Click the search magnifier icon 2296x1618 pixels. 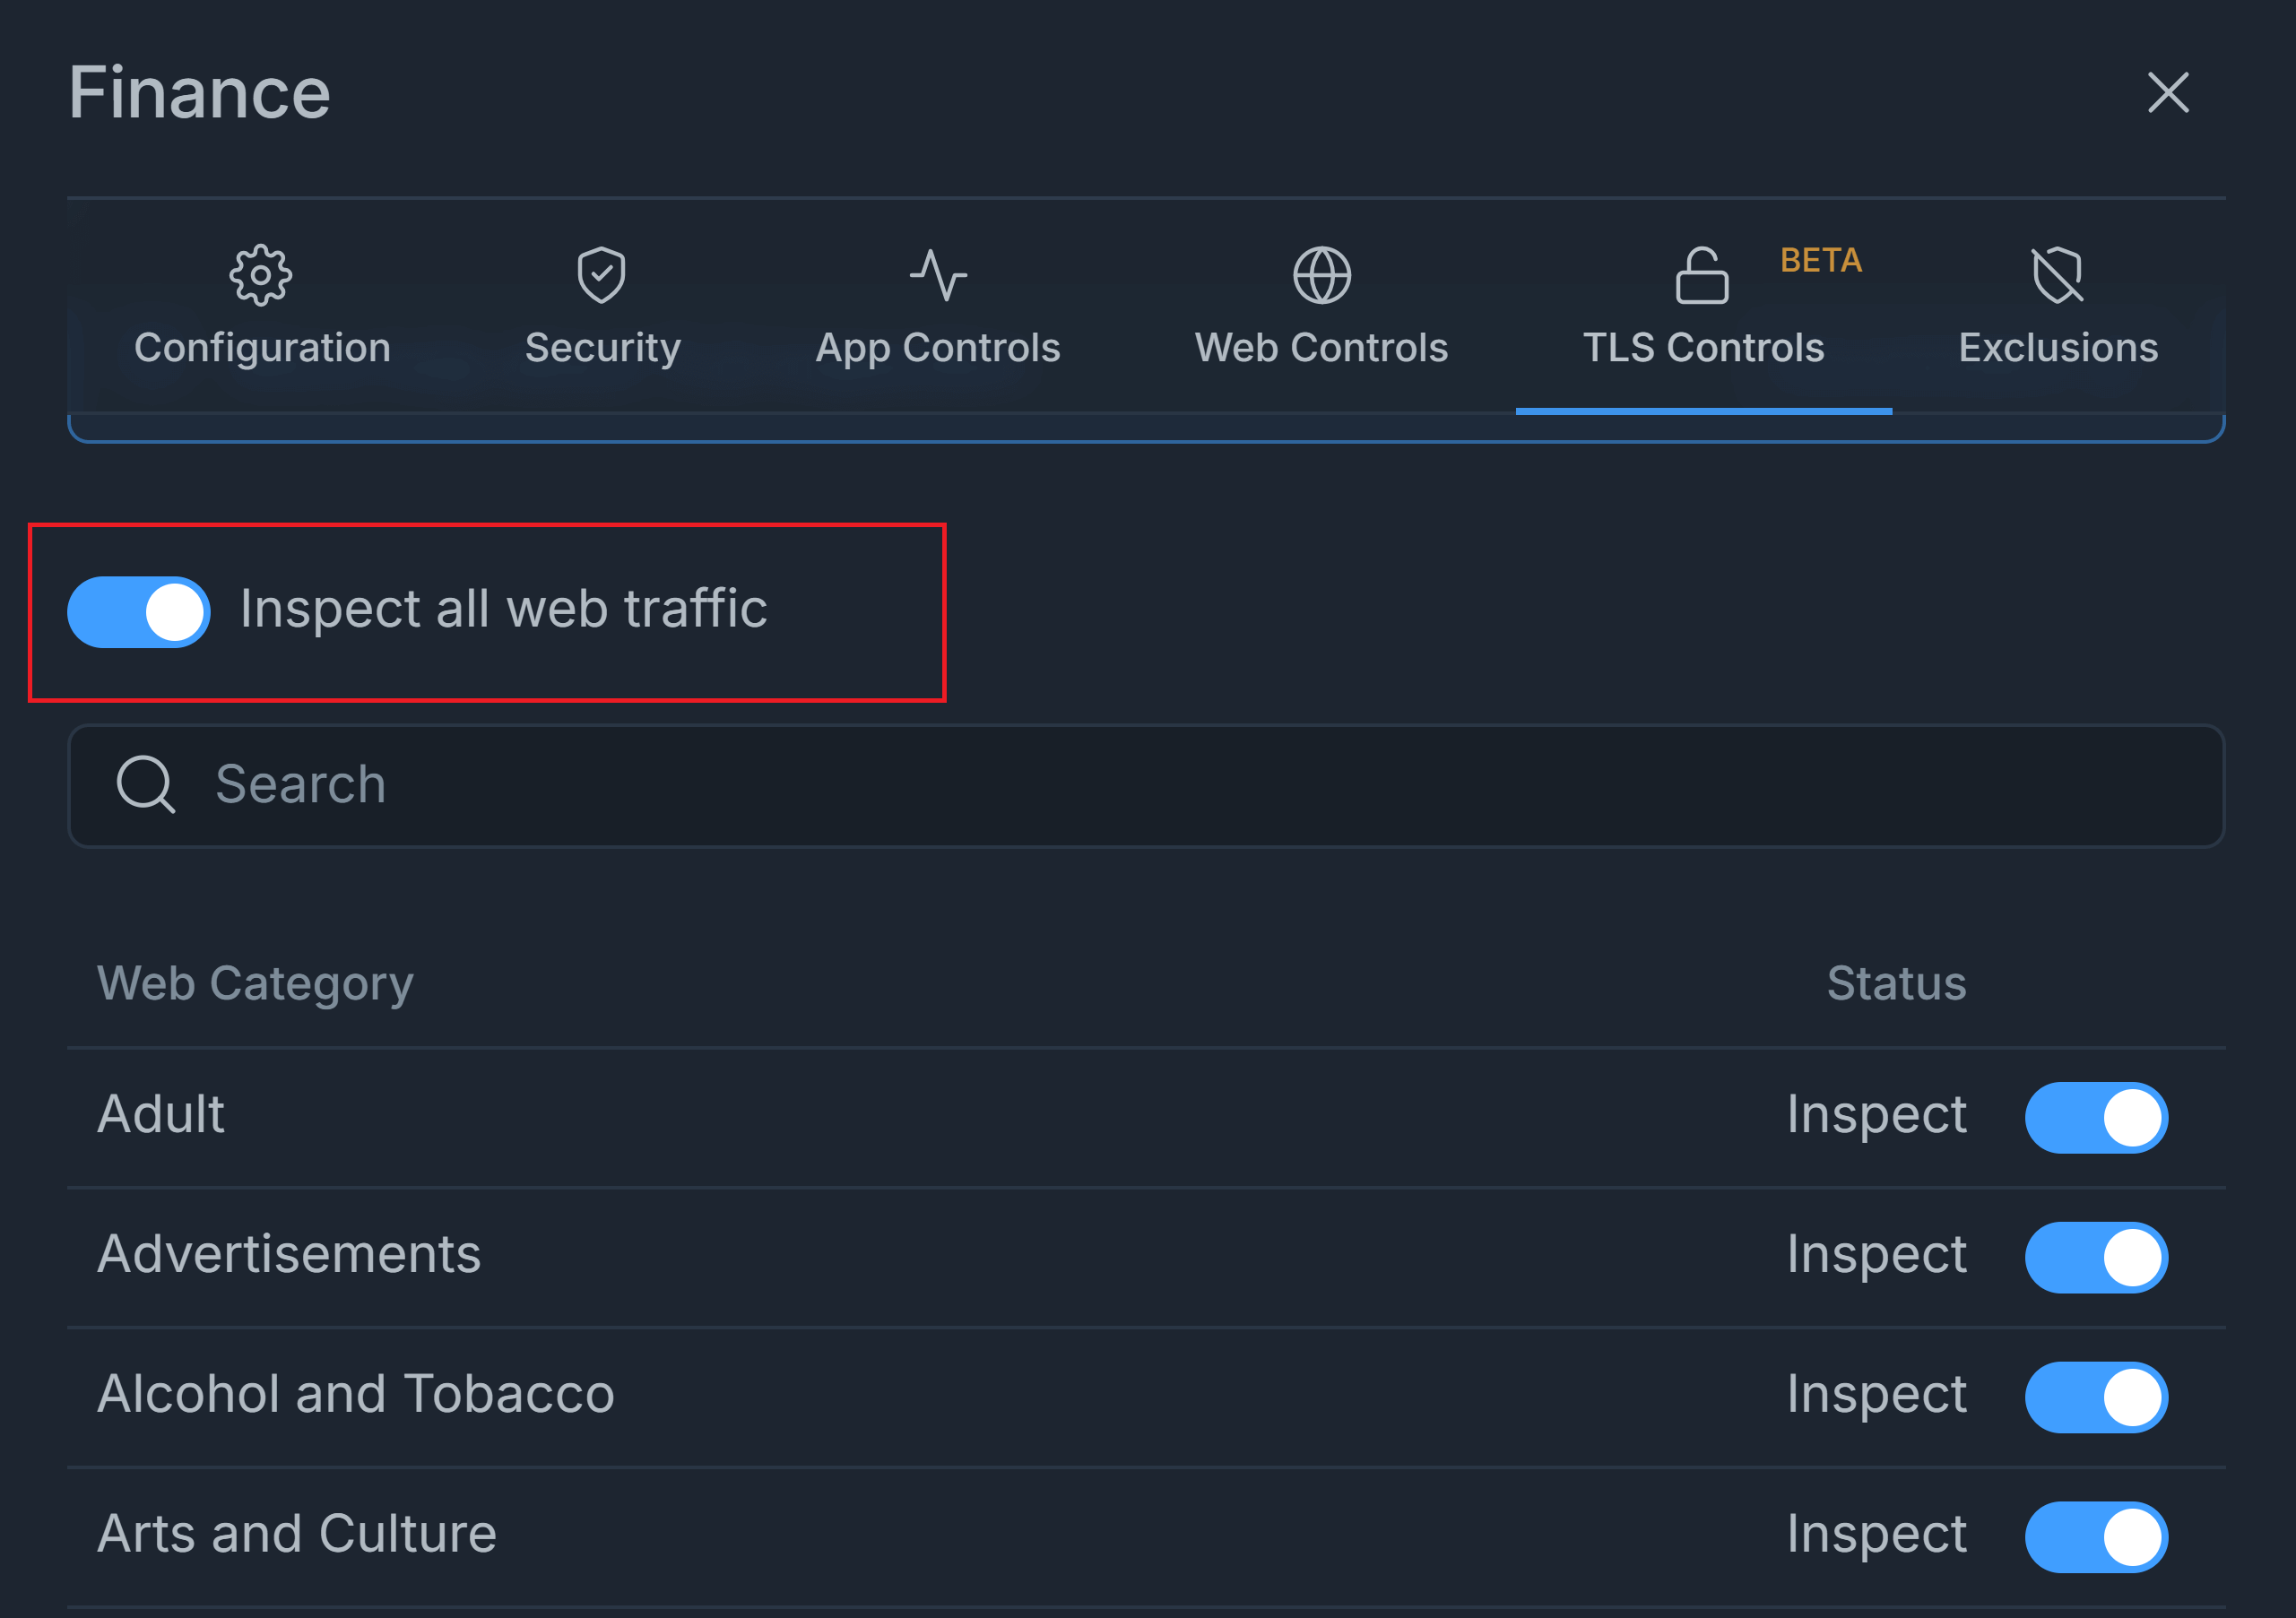[x=146, y=784]
